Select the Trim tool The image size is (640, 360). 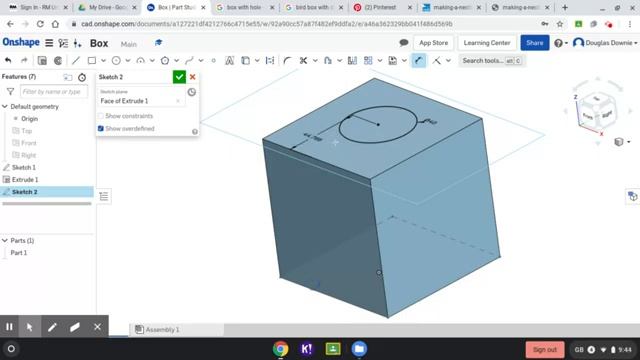coord(303,60)
